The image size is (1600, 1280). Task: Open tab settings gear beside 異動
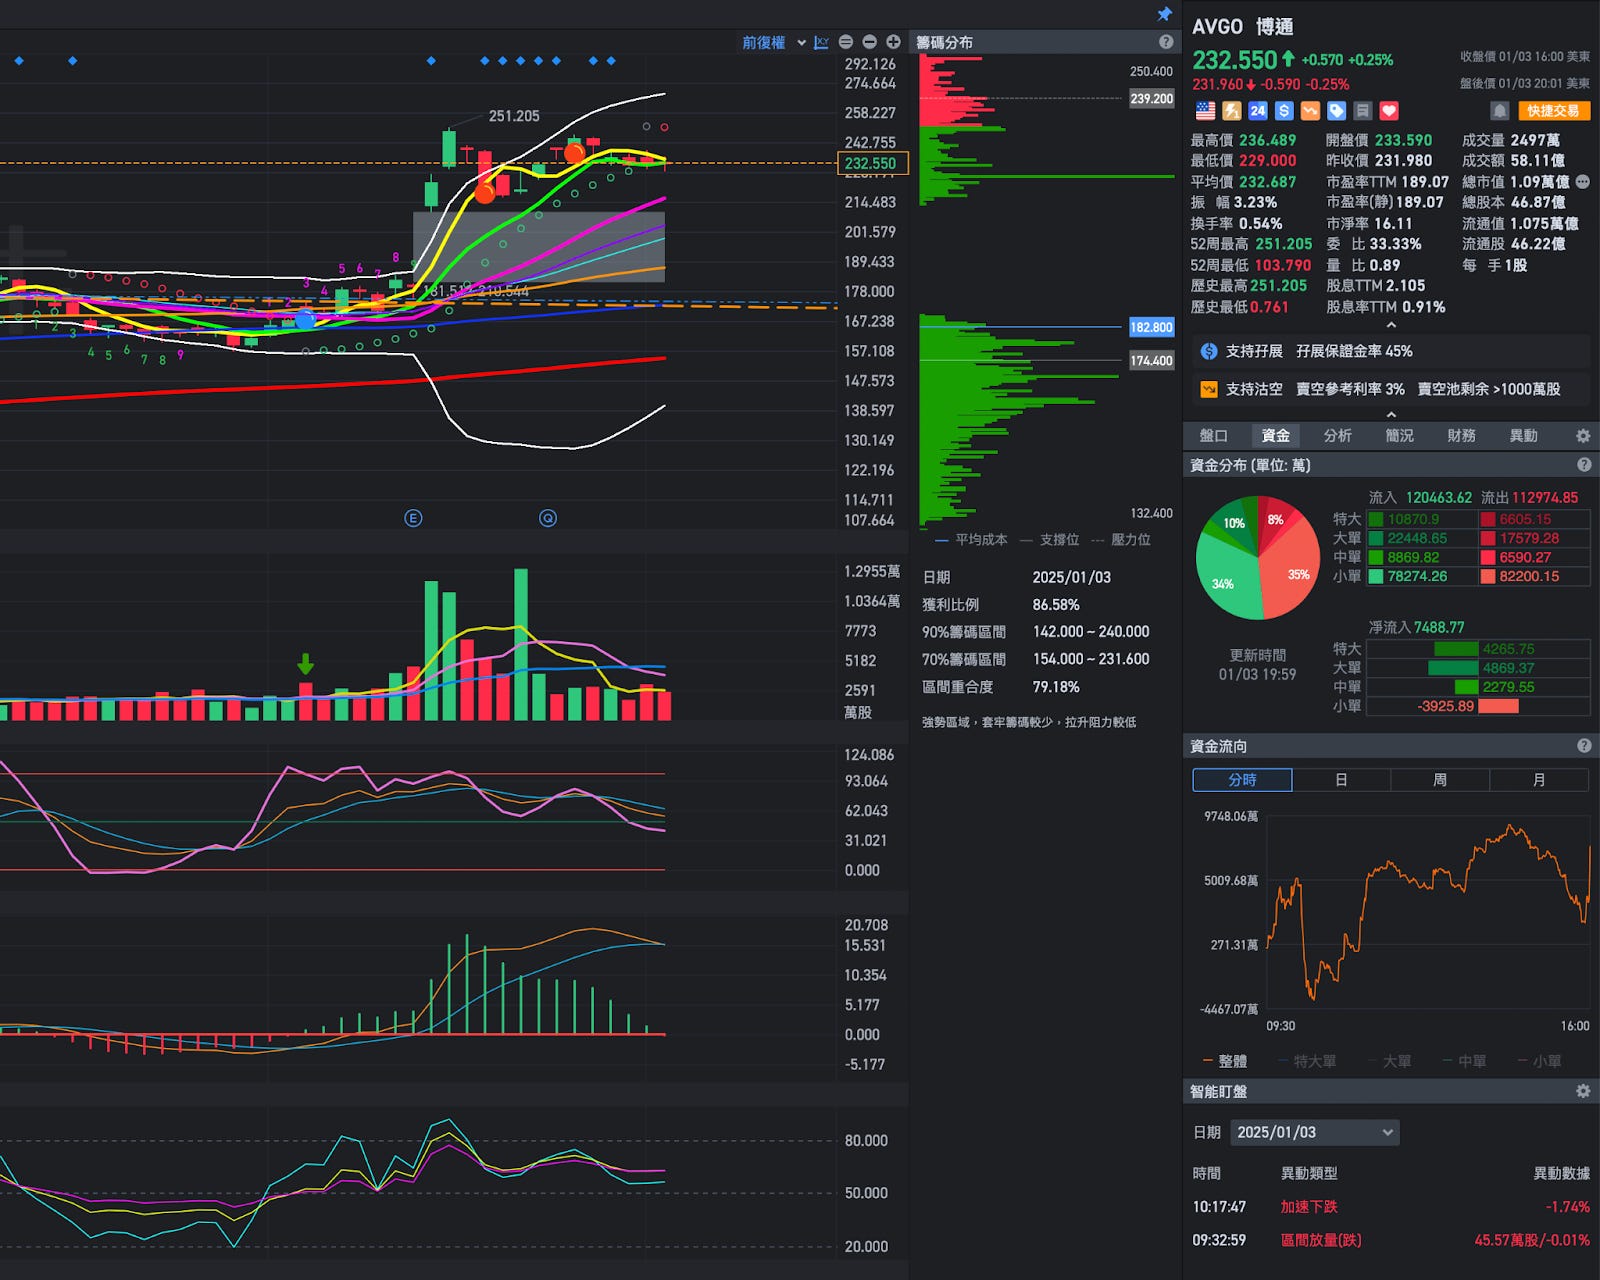(x=1583, y=436)
